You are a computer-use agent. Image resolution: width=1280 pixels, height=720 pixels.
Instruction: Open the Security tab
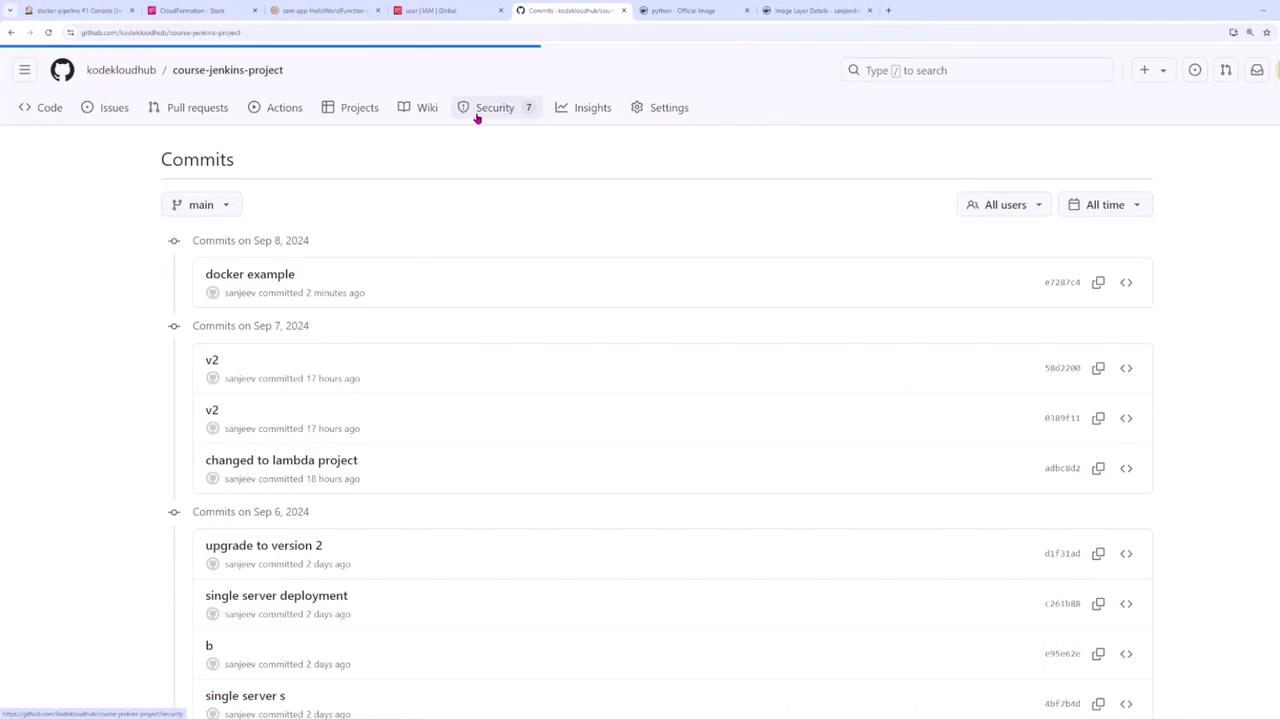pyautogui.click(x=496, y=108)
